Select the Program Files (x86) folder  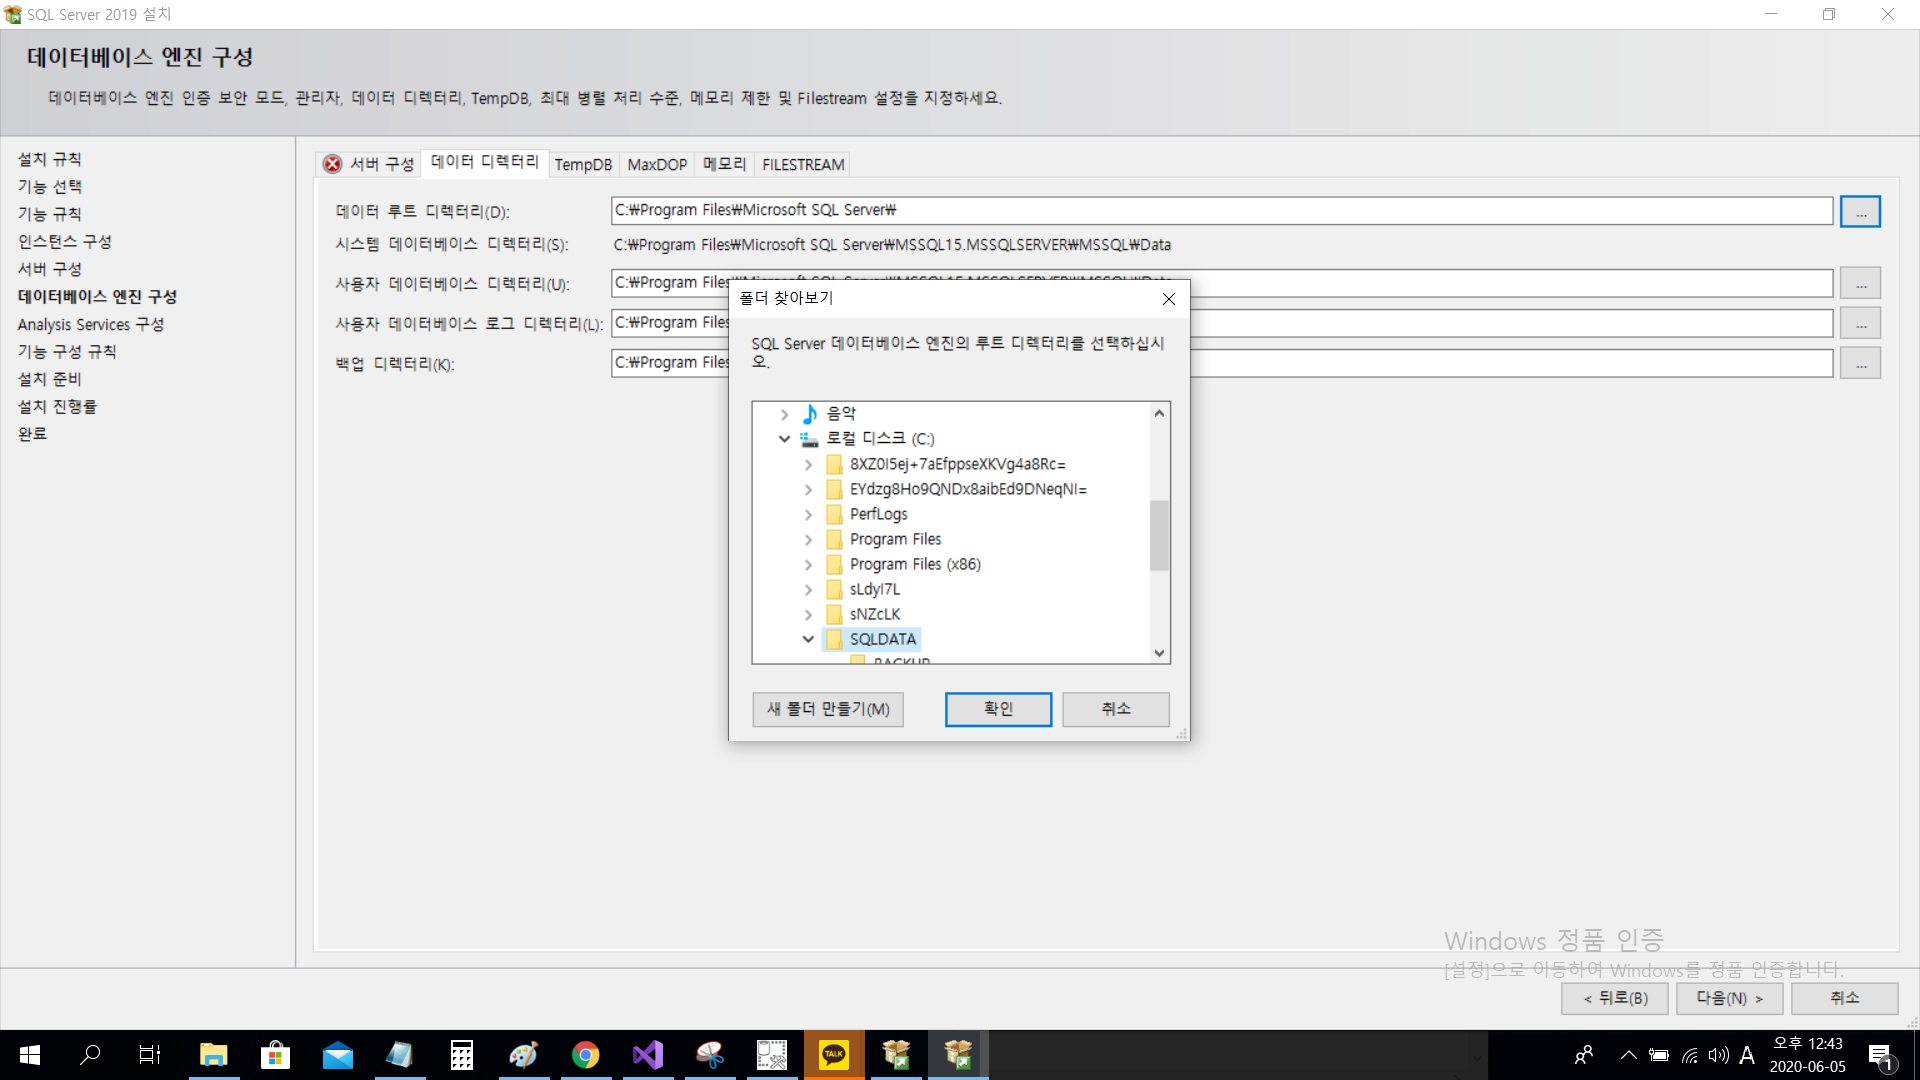914,564
